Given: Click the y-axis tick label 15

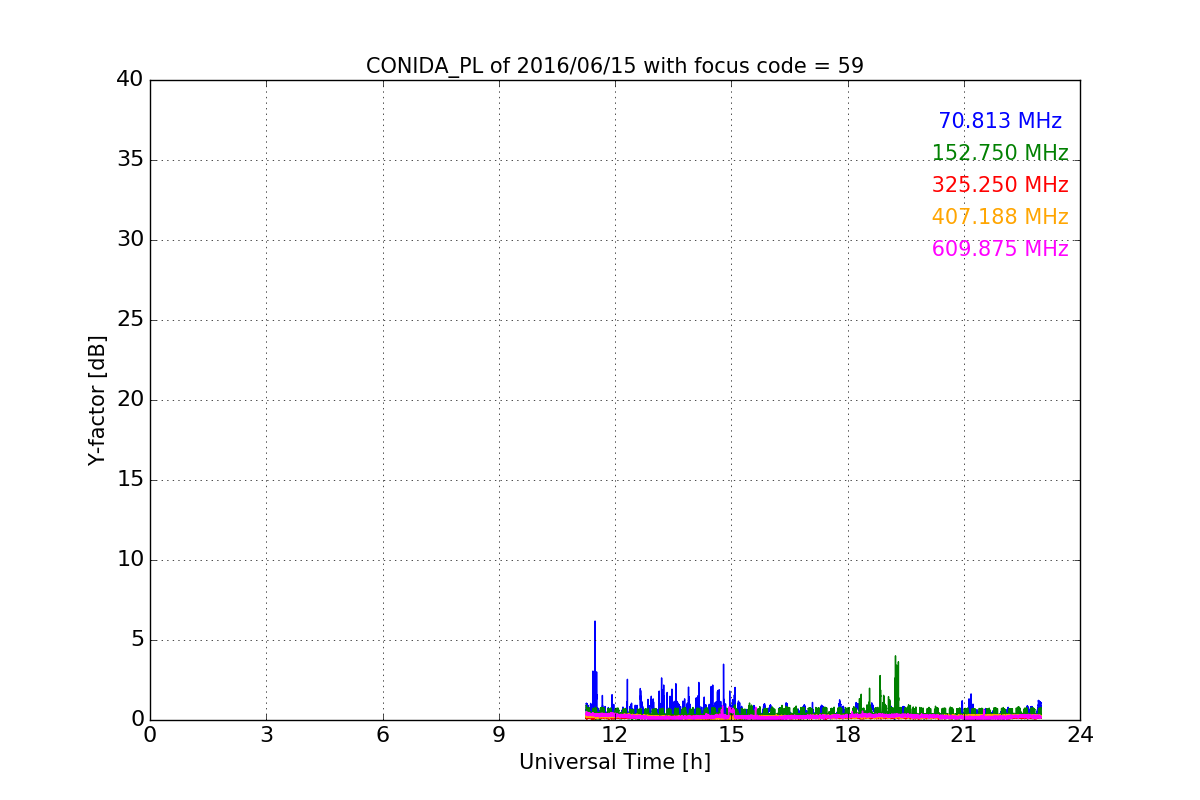Looking at the screenshot, I should (130, 480).
